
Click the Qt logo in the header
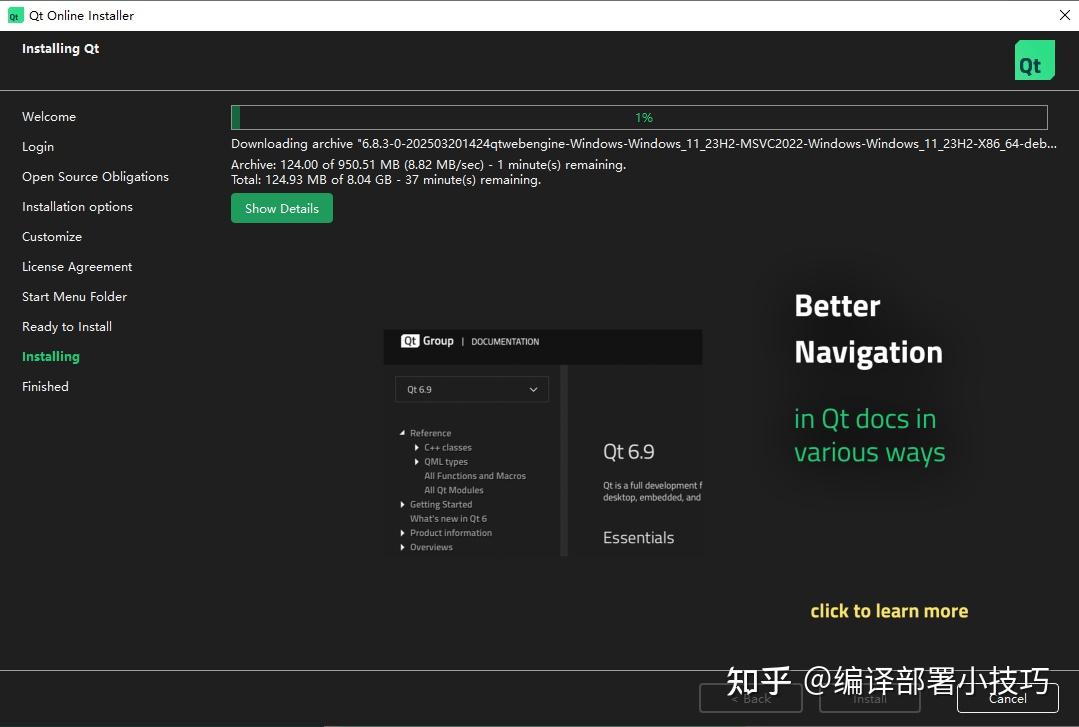1034,60
